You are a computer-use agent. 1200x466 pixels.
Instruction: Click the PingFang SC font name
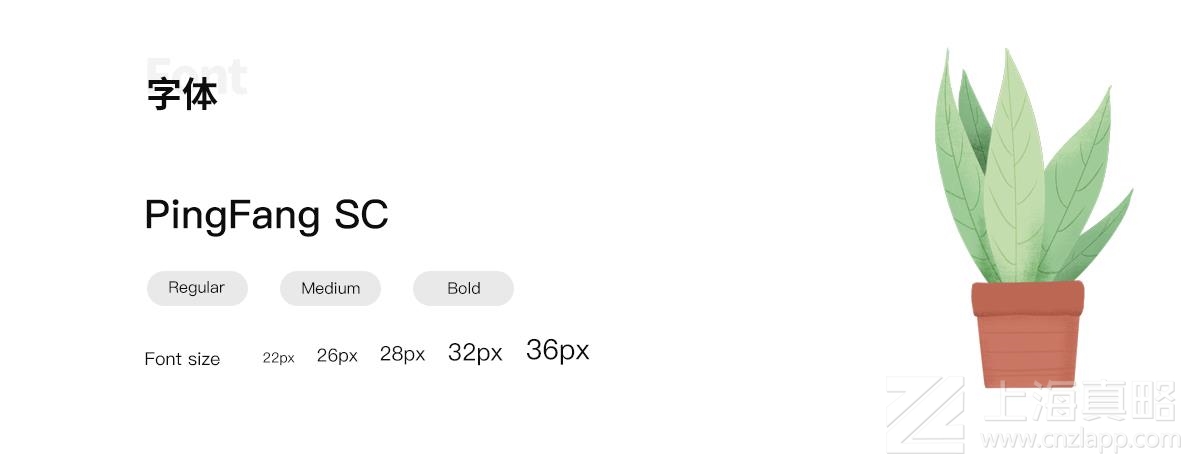(x=266, y=215)
